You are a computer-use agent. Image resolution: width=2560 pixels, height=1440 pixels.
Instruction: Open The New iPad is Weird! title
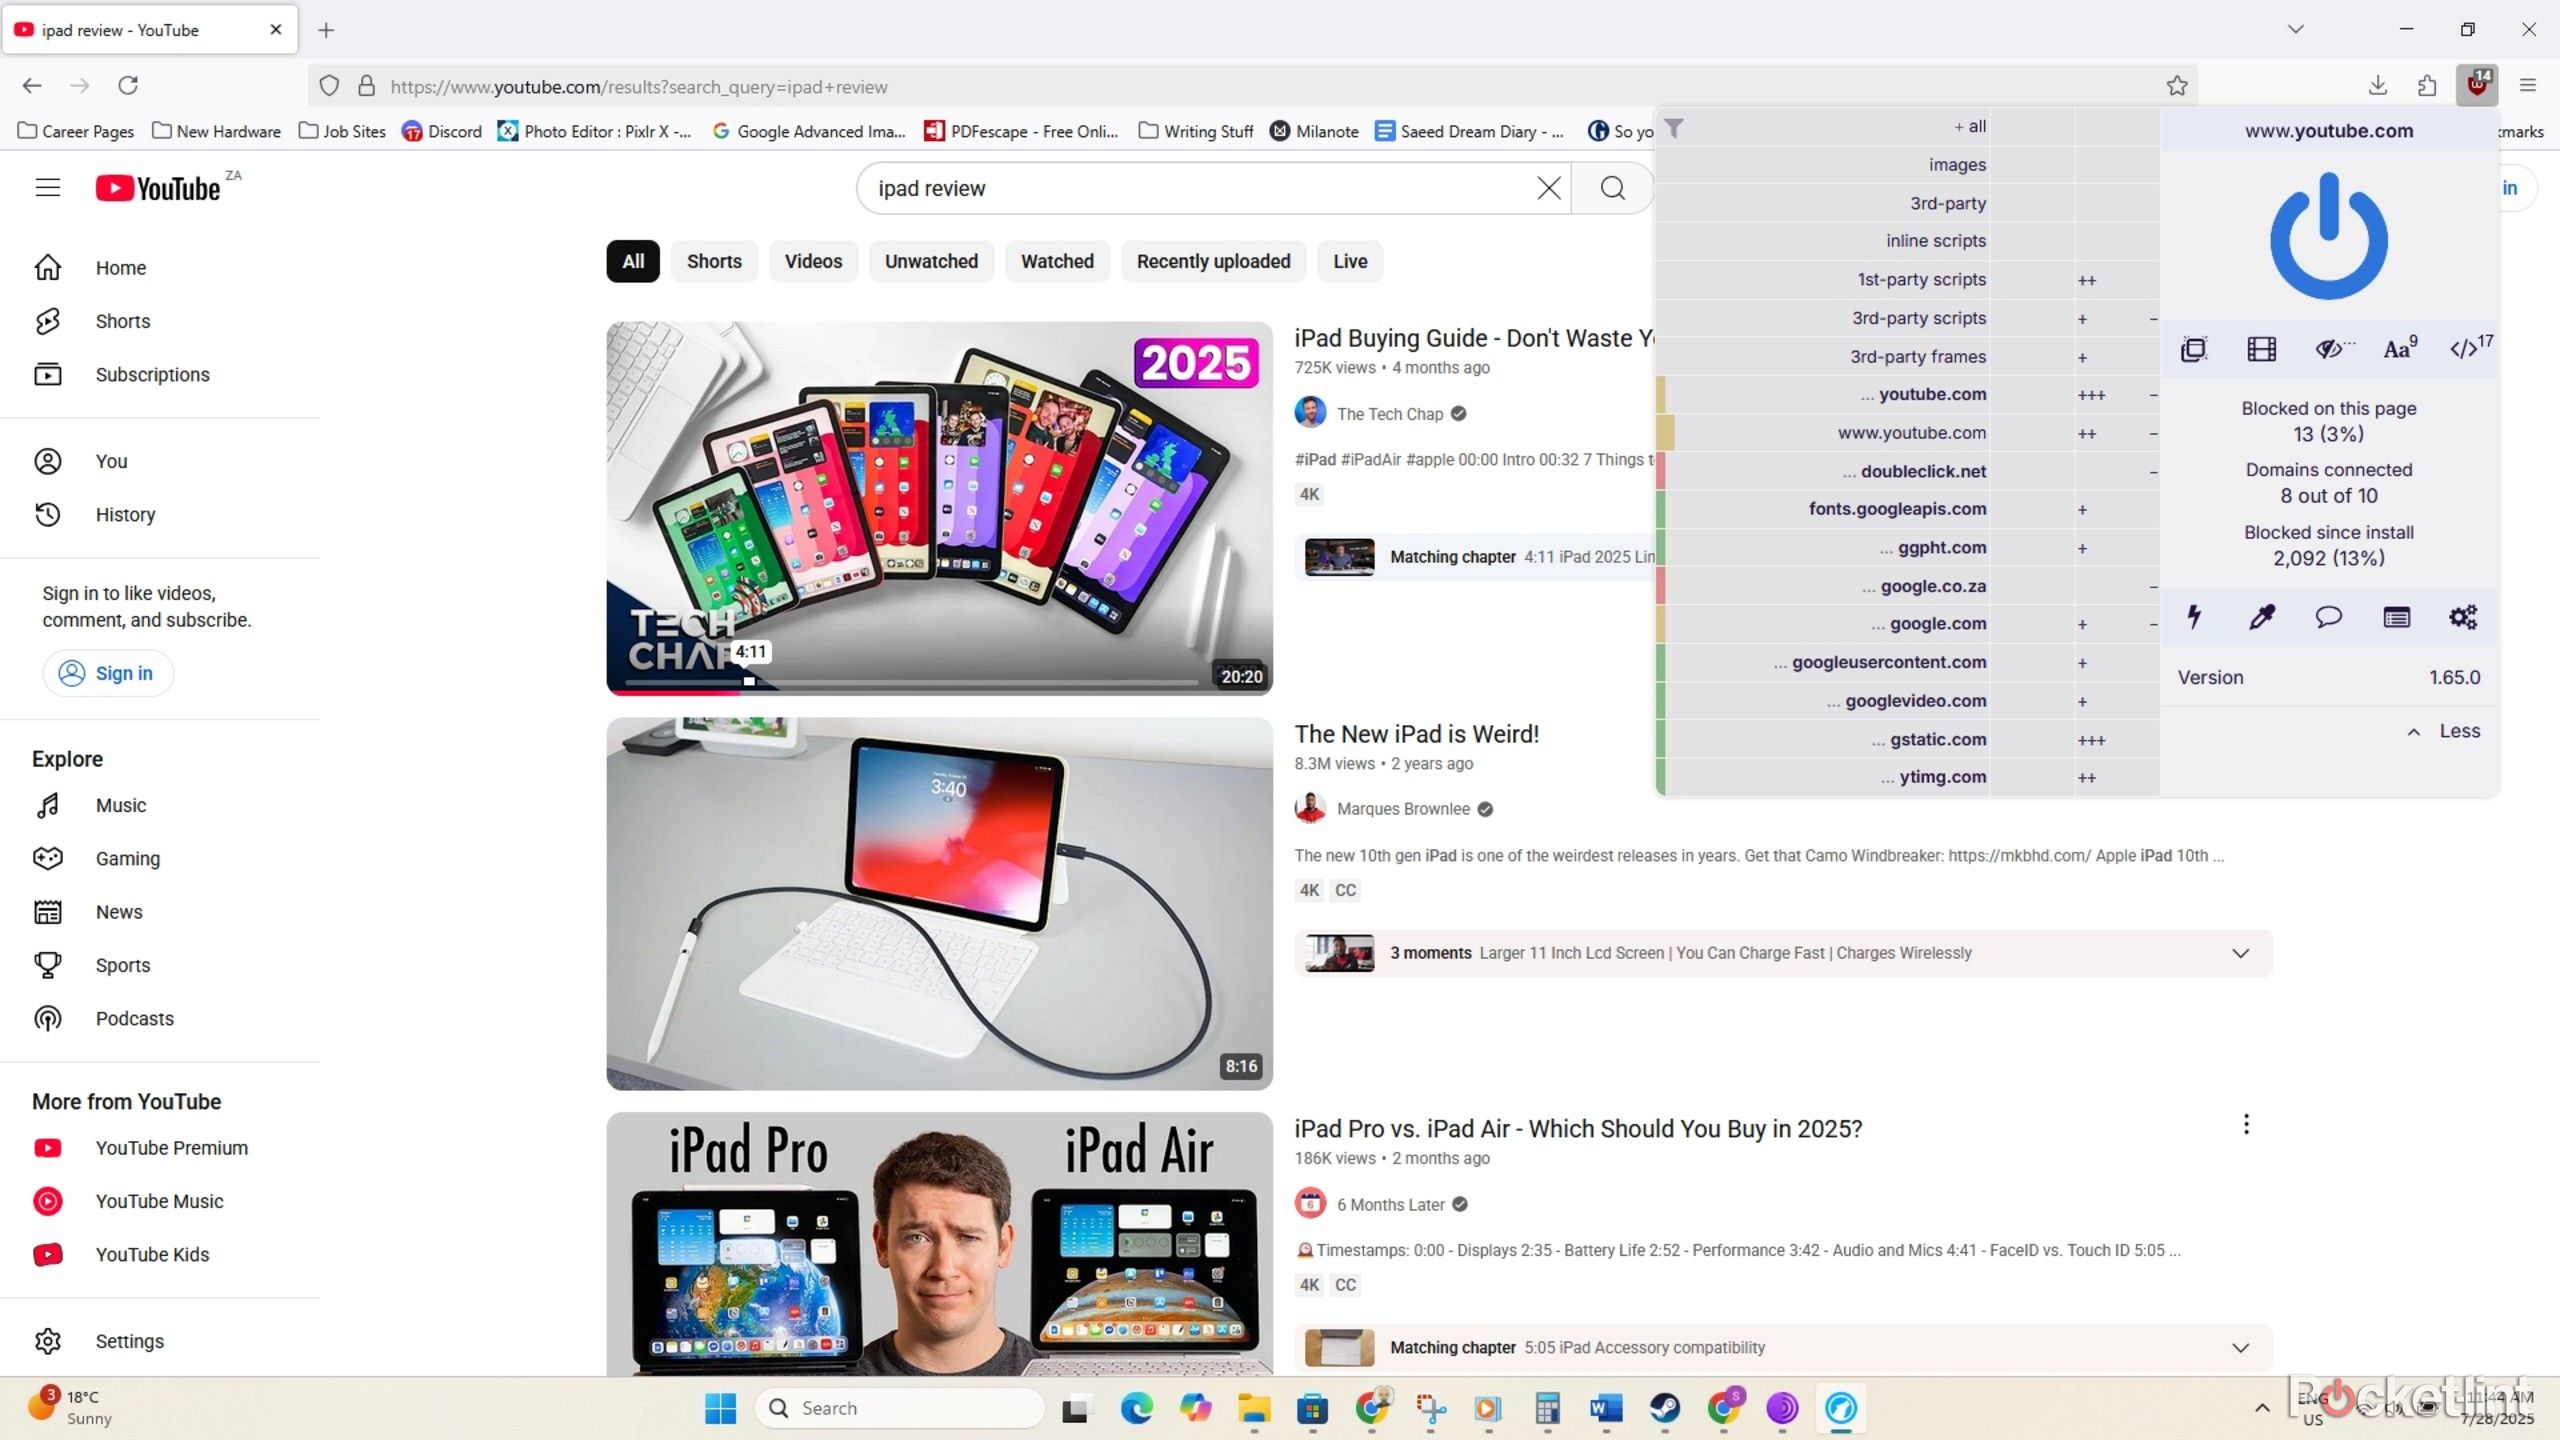1416,734
